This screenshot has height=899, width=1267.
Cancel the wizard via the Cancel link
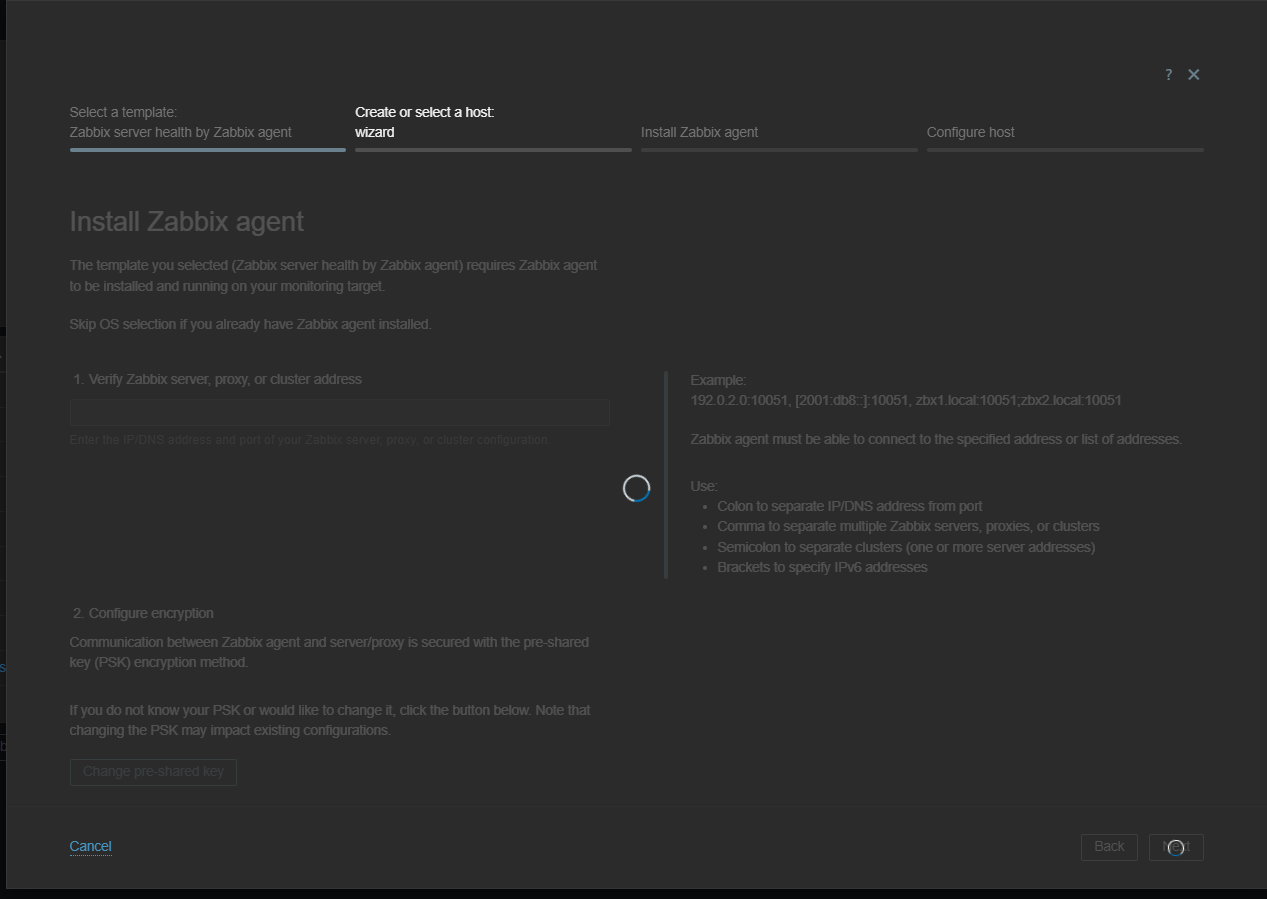coord(90,846)
